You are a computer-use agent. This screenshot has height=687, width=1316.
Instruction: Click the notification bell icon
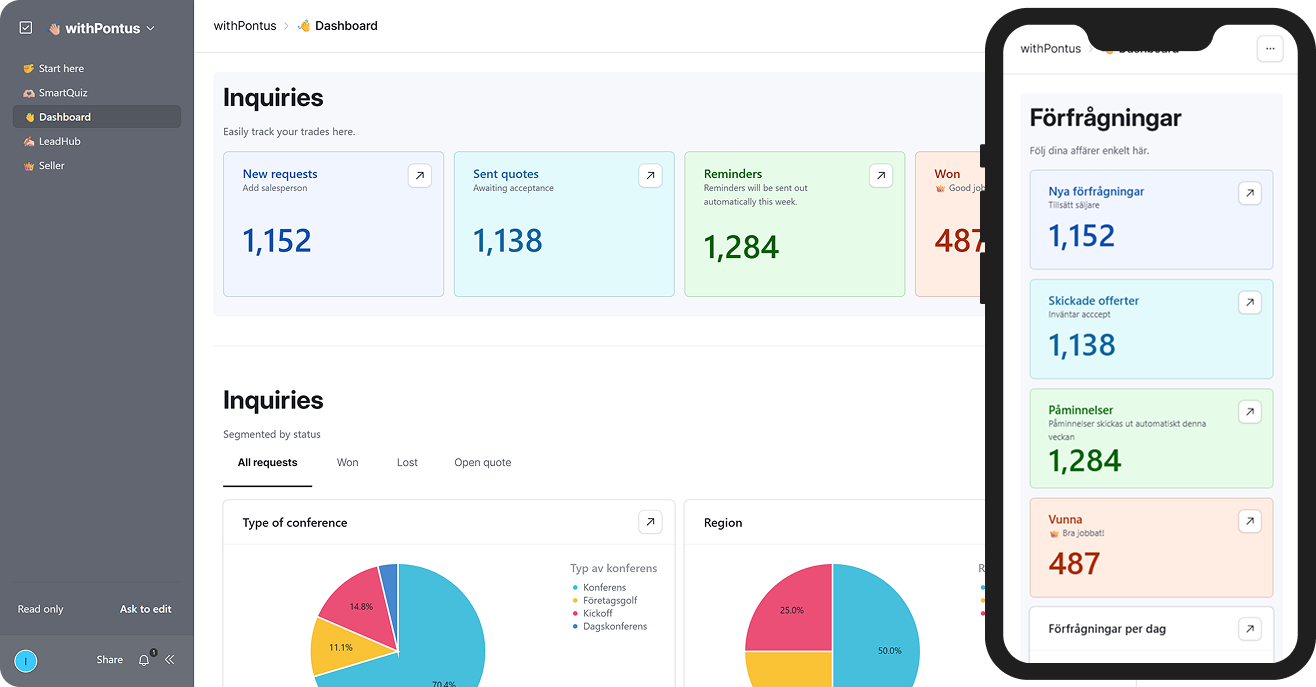(144, 660)
